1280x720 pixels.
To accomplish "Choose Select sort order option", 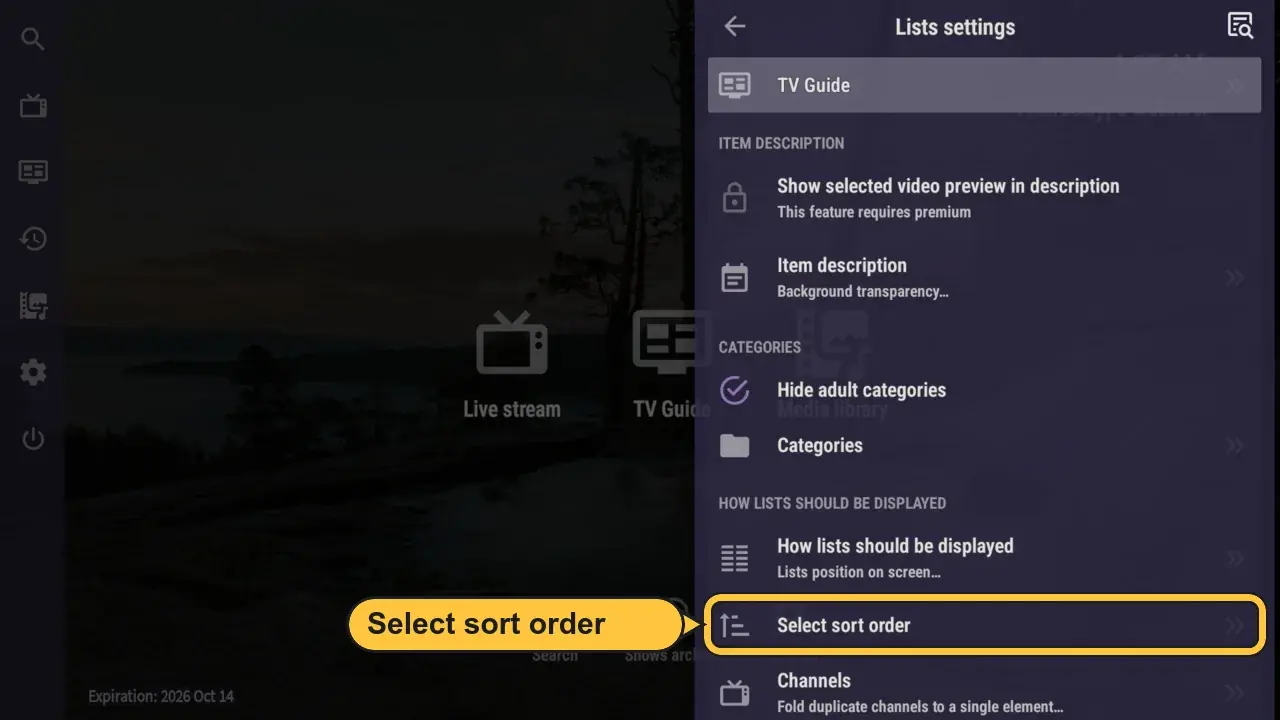I will [985, 626].
